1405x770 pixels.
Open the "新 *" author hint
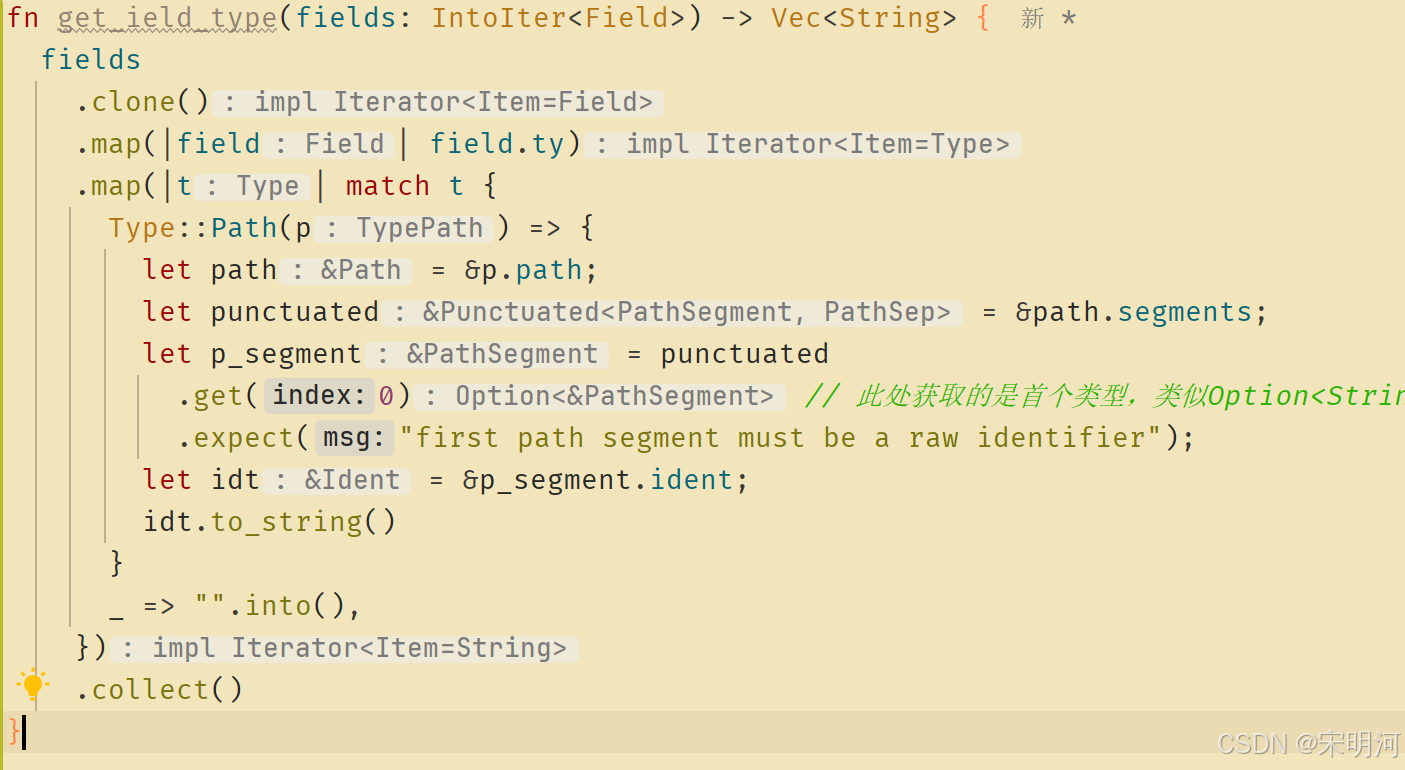[x=1048, y=18]
